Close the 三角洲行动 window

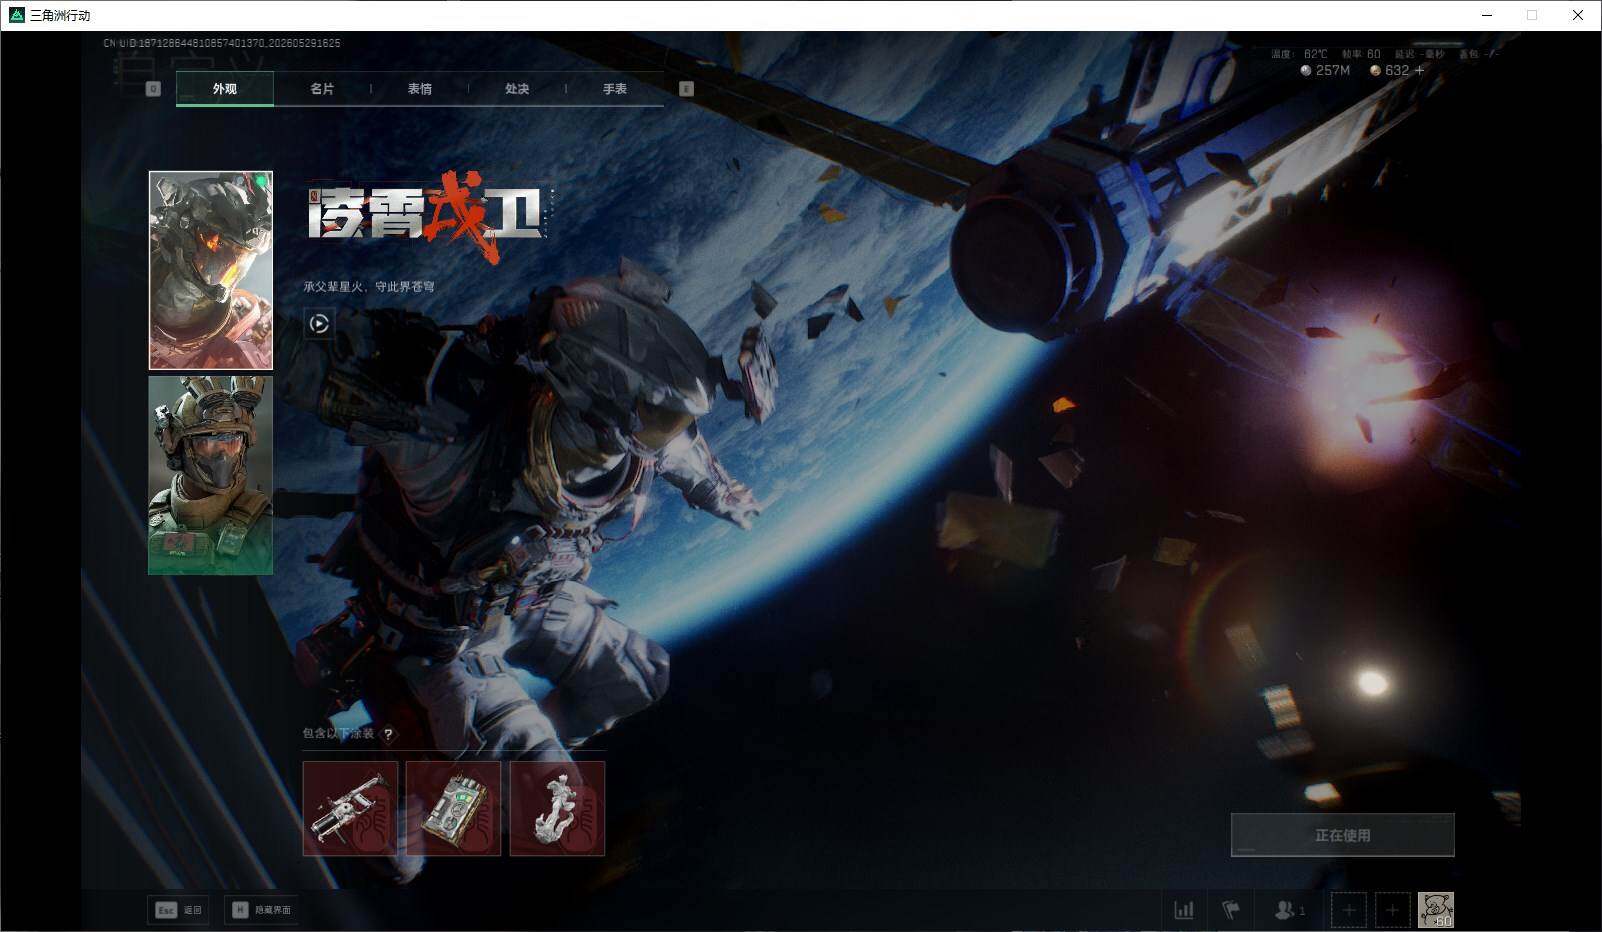point(1578,15)
